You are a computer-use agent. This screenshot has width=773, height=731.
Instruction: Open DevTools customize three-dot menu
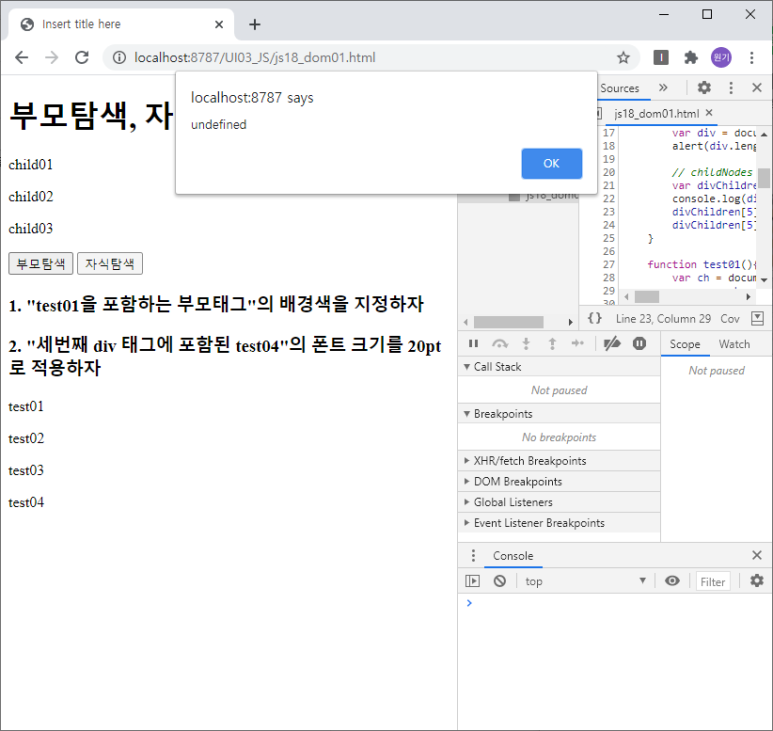731,88
